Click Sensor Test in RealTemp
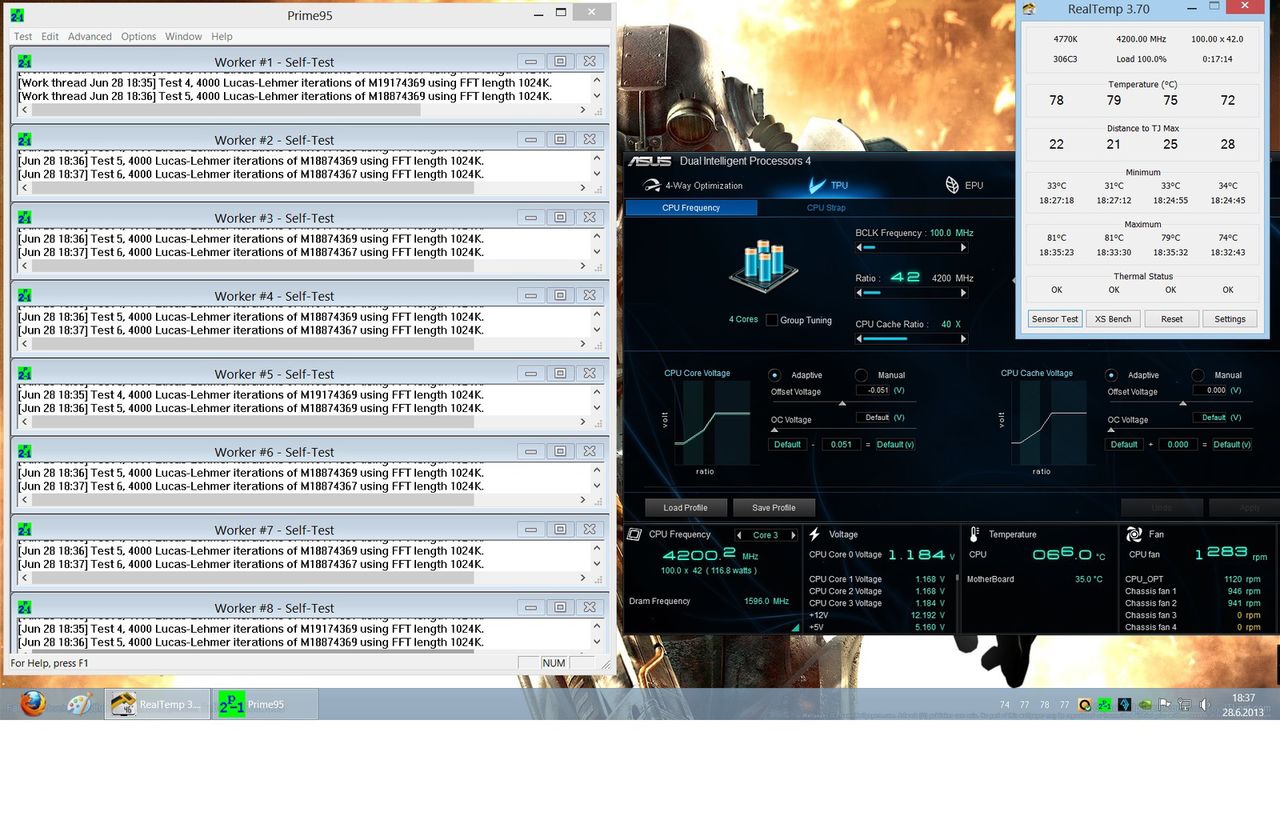The image size is (1280, 816). point(1055,319)
